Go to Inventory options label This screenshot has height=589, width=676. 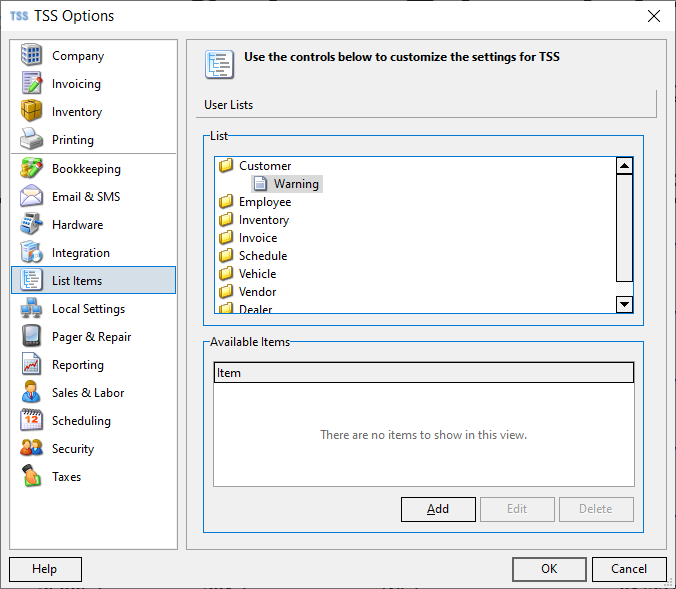tap(77, 112)
